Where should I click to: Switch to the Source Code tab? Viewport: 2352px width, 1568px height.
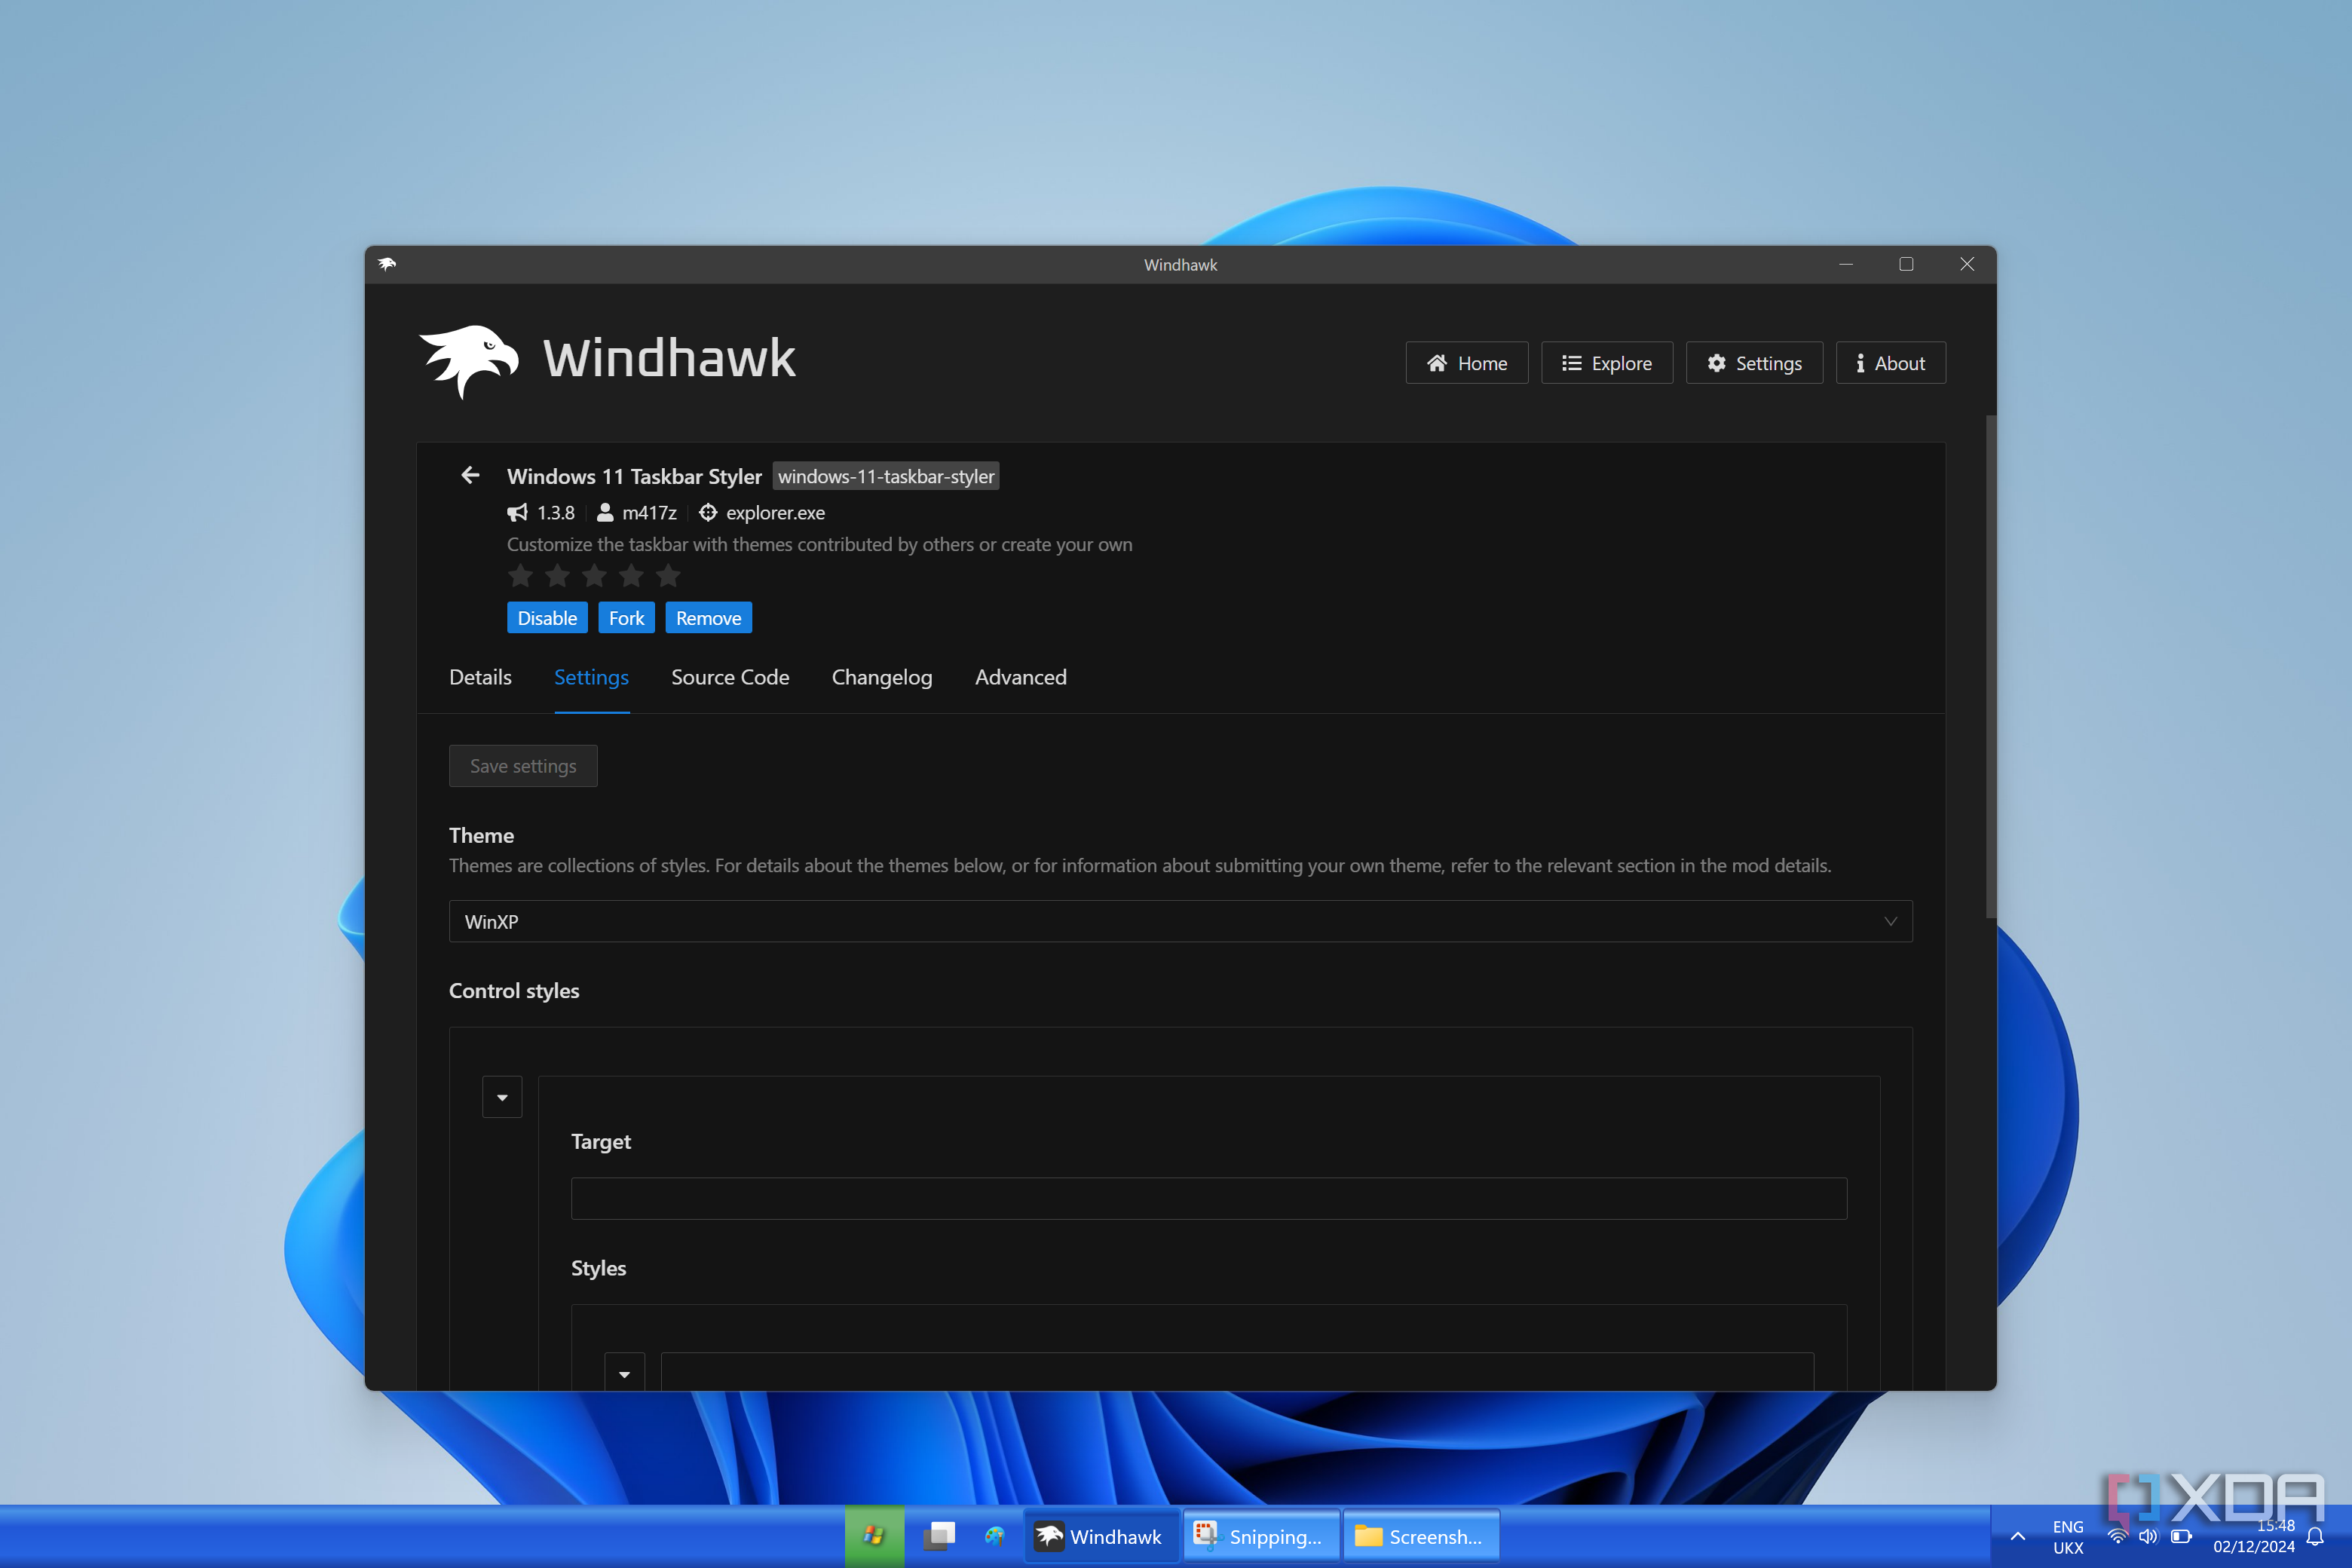click(730, 677)
